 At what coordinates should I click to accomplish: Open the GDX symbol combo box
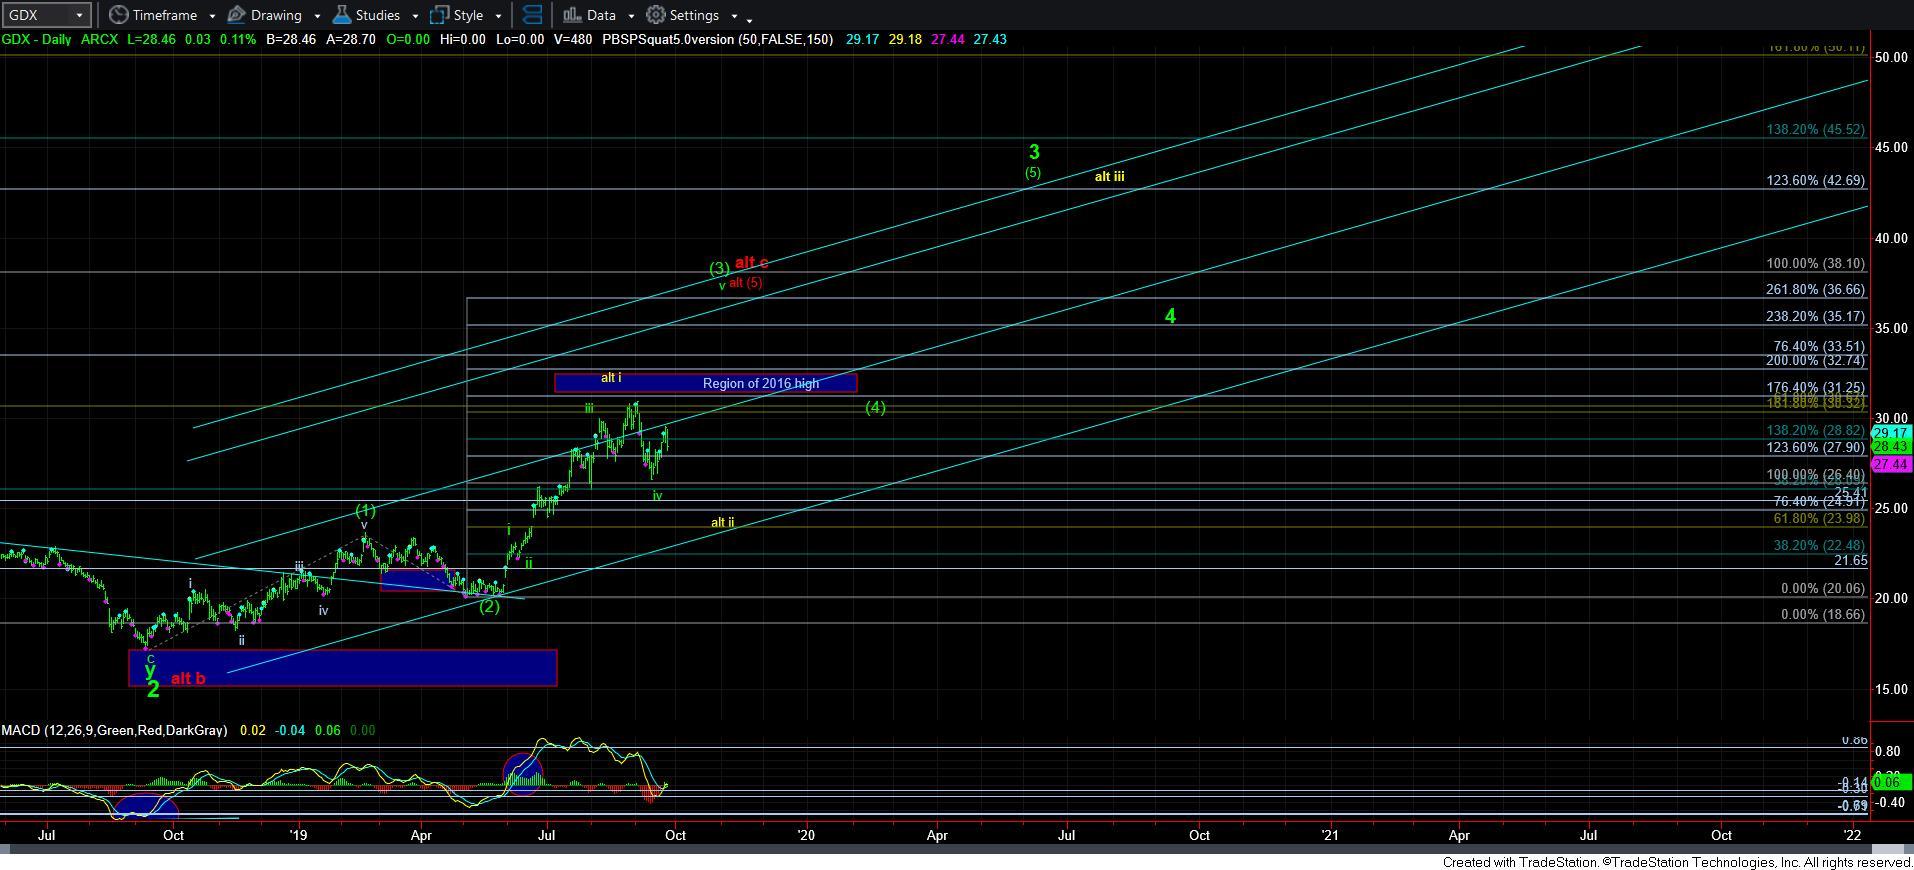coord(47,15)
